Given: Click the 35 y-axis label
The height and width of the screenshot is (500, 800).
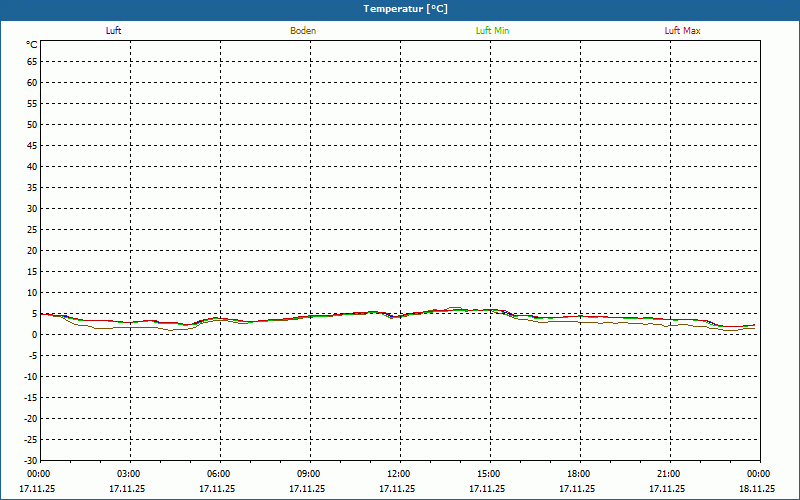Looking at the screenshot, I should 32,188.
